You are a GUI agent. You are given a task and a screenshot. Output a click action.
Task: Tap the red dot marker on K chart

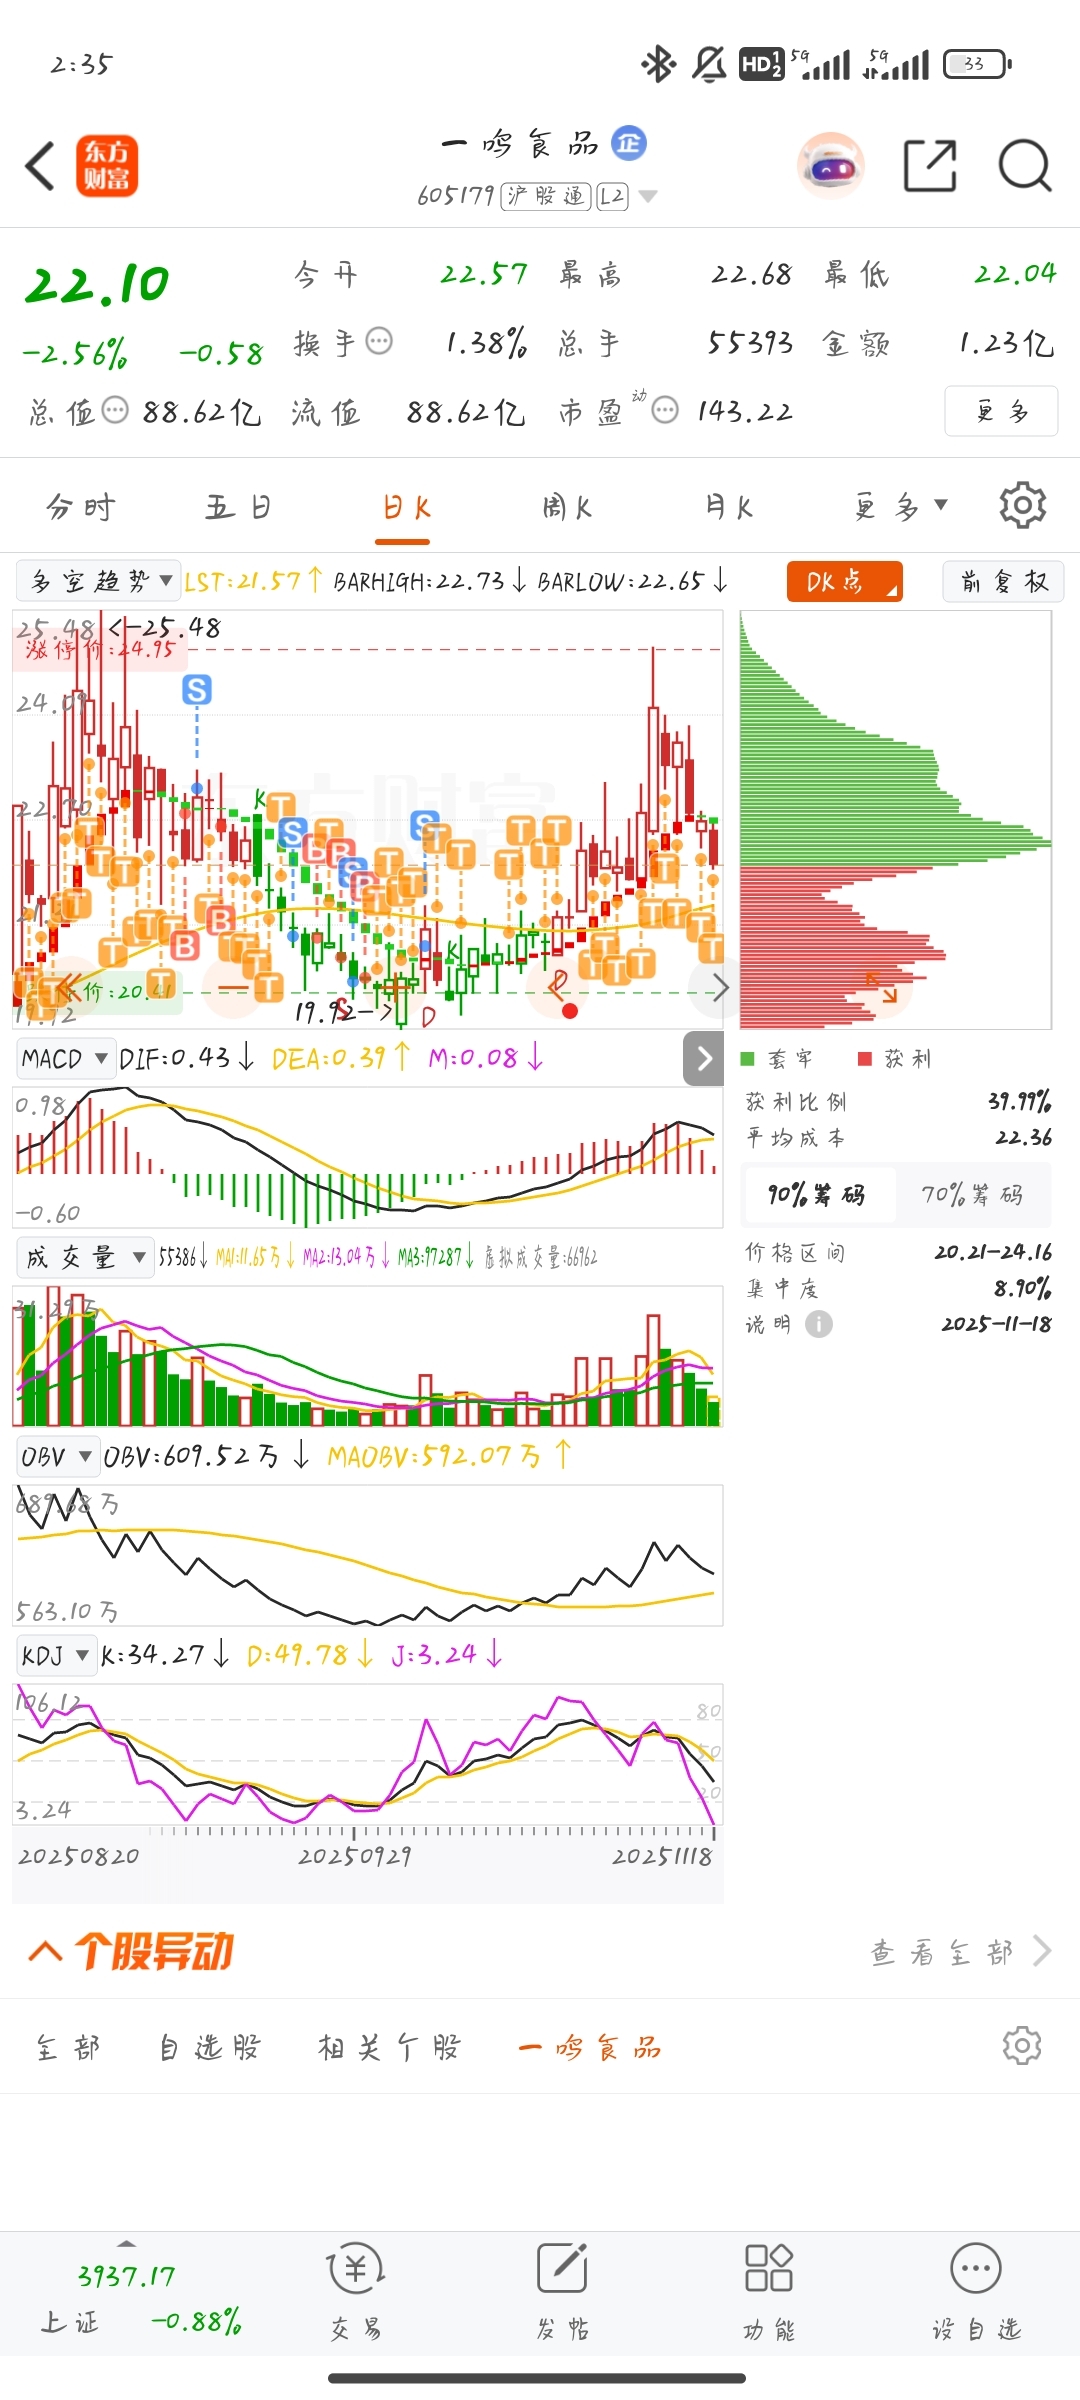pos(570,1011)
